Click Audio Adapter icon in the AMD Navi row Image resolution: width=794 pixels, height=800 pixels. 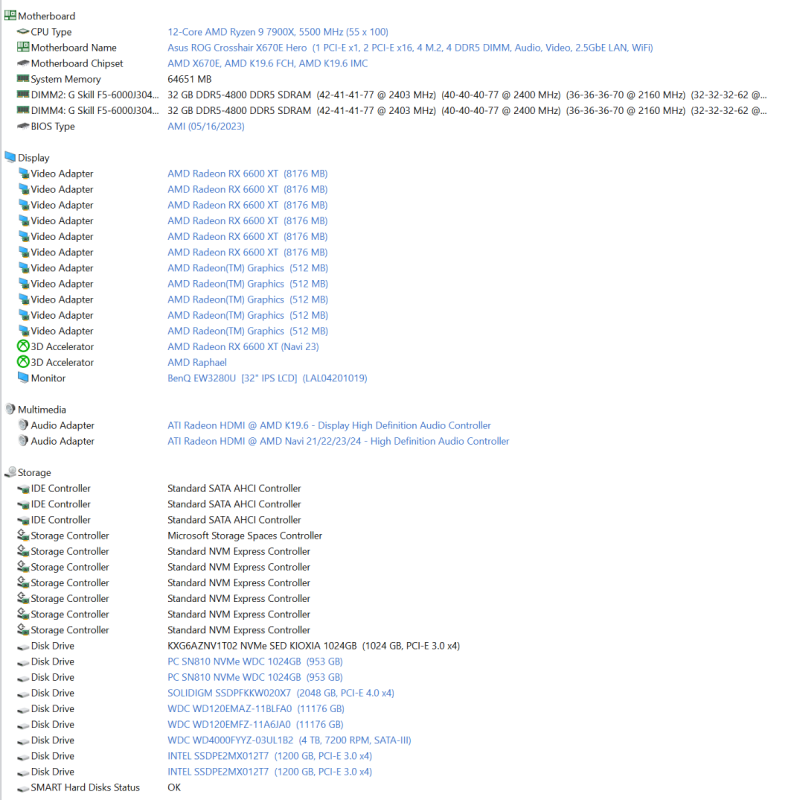pos(23,441)
